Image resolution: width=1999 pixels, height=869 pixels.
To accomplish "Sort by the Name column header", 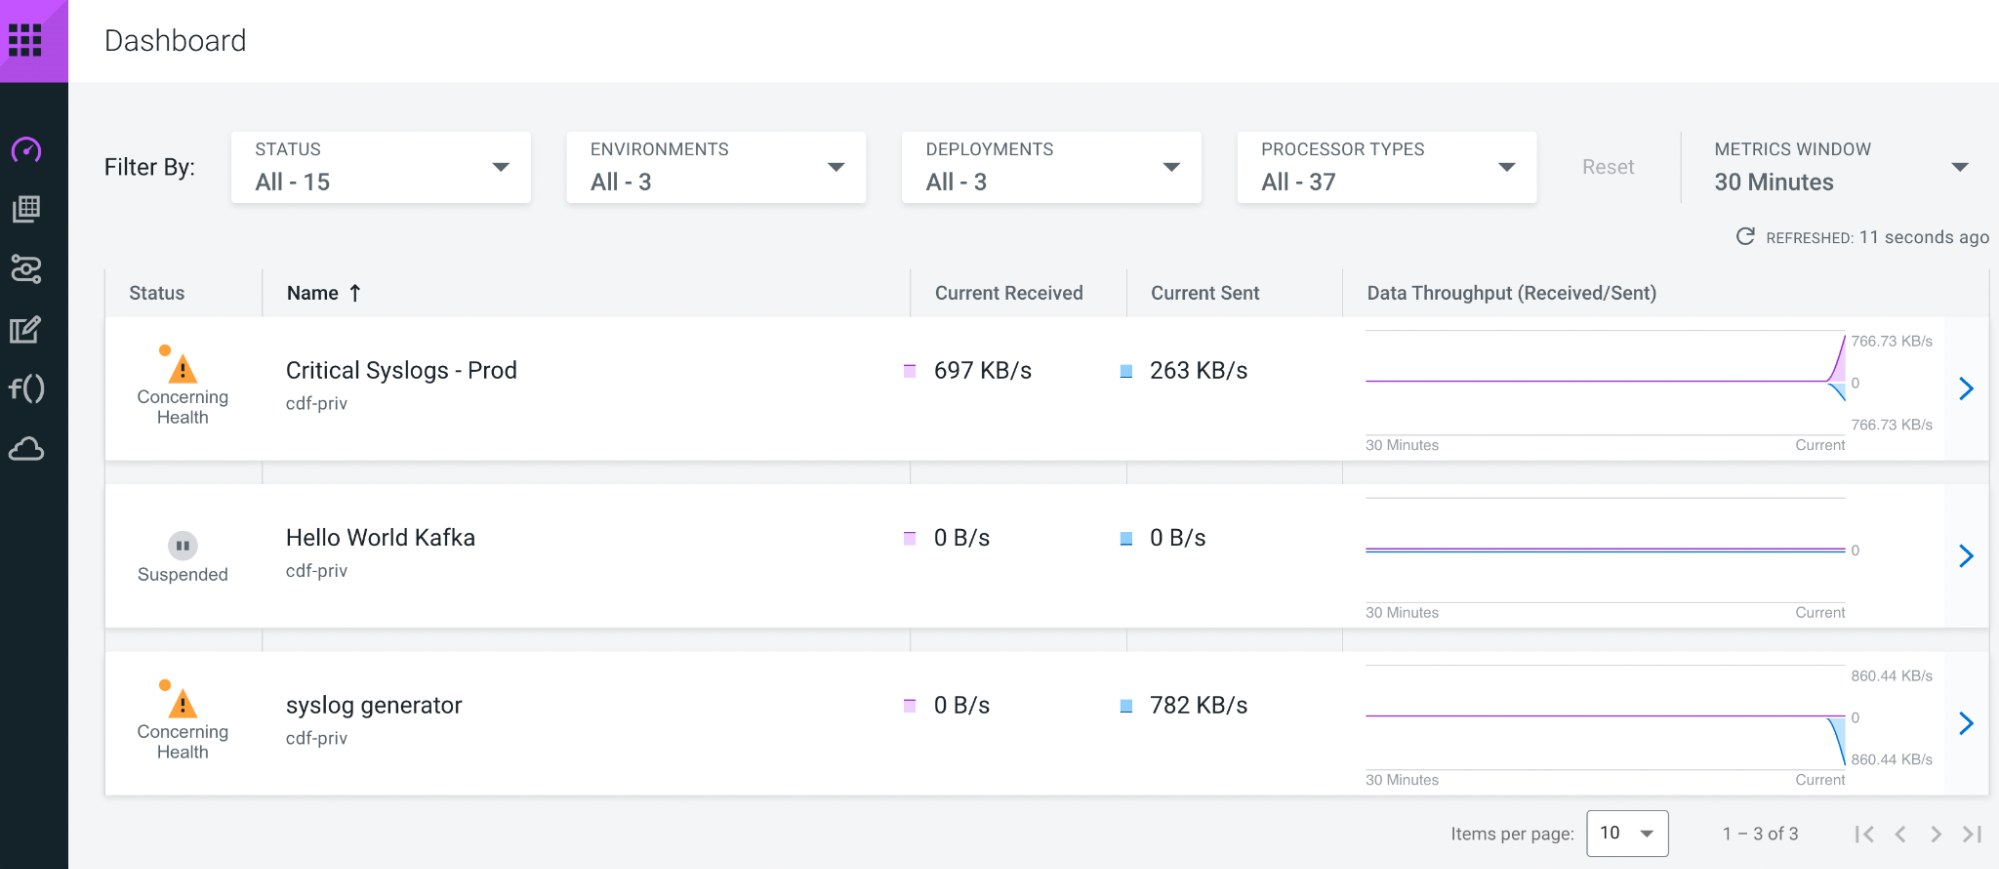I will pos(313,293).
